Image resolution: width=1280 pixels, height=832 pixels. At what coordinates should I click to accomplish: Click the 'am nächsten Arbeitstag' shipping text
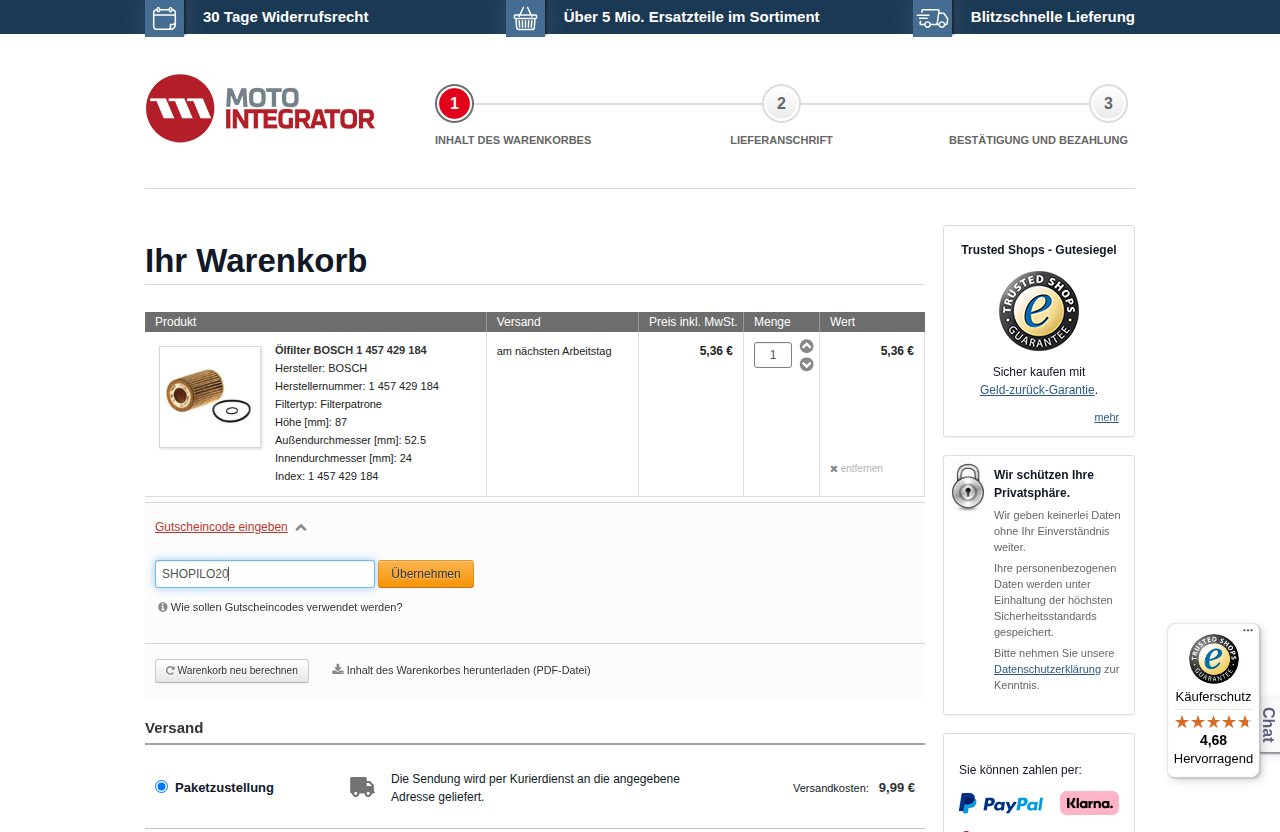tap(554, 351)
